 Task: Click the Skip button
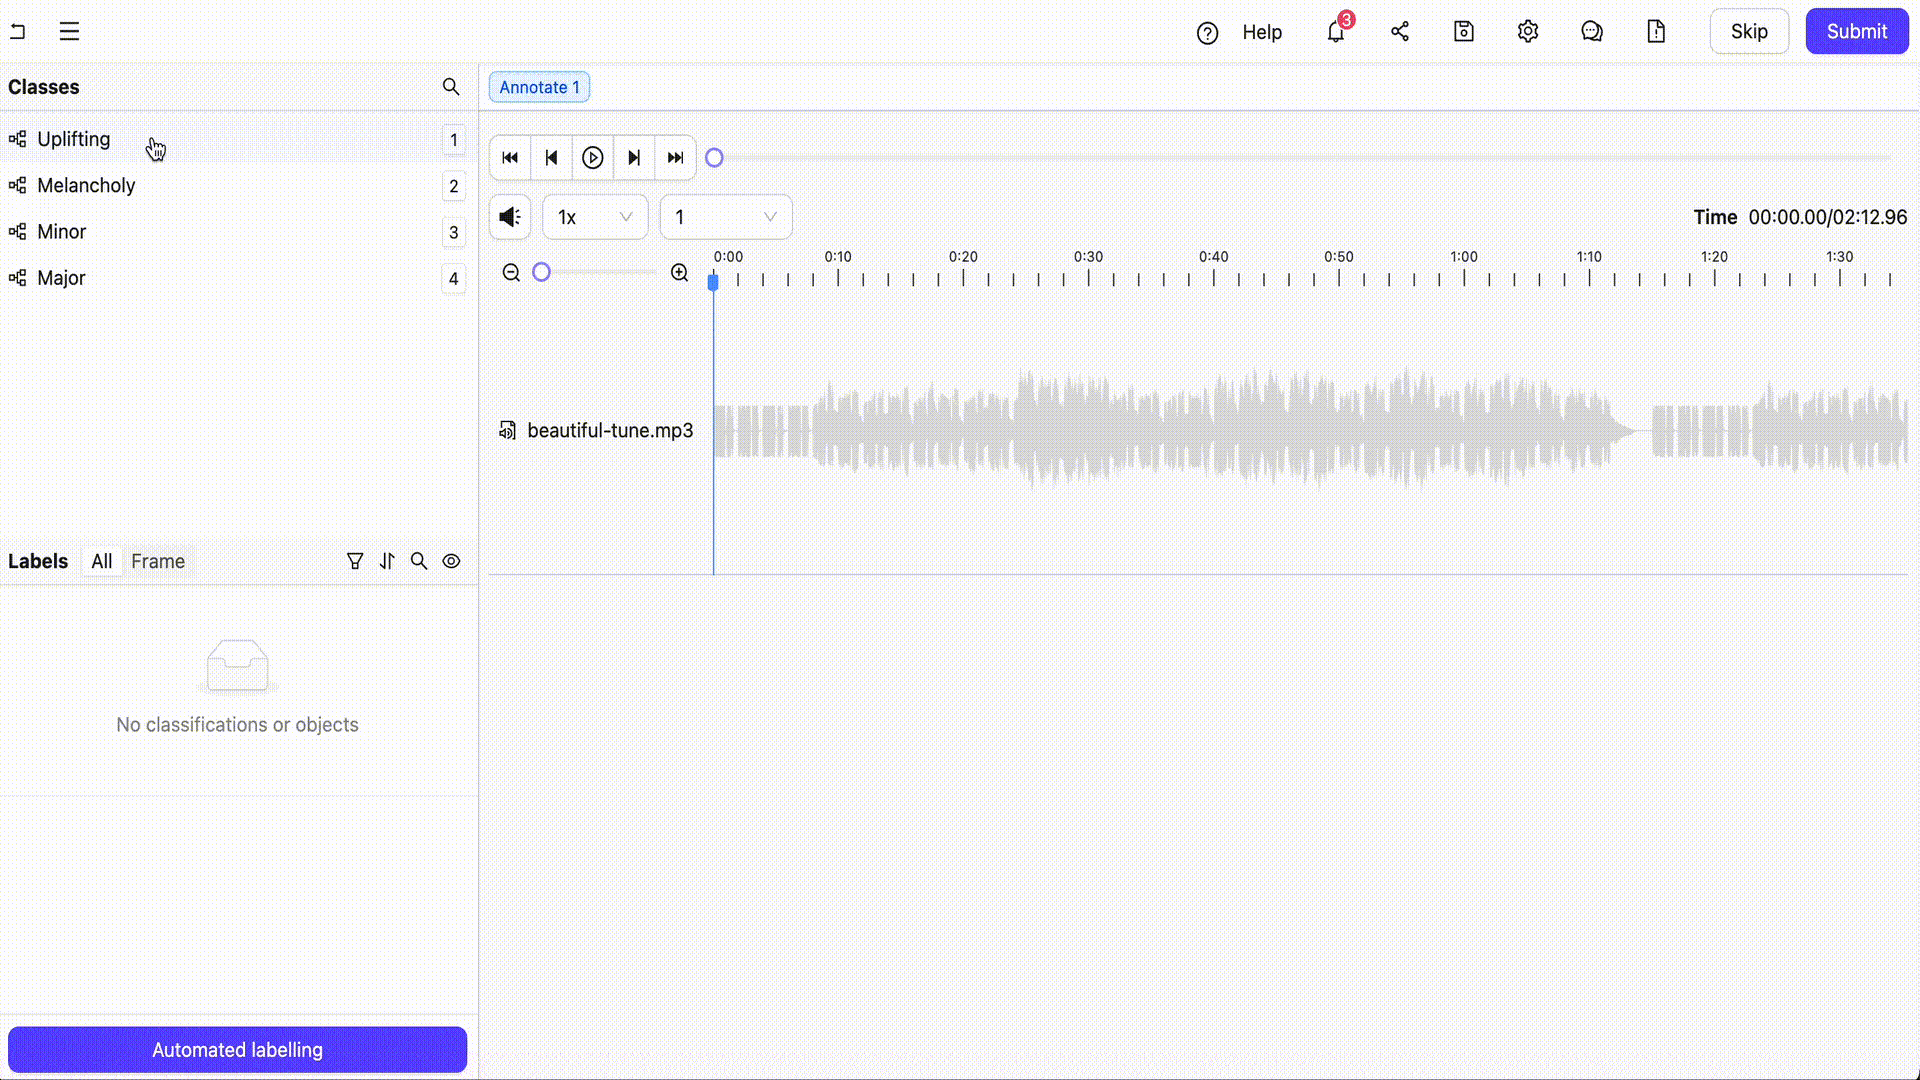click(x=1749, y=32)
